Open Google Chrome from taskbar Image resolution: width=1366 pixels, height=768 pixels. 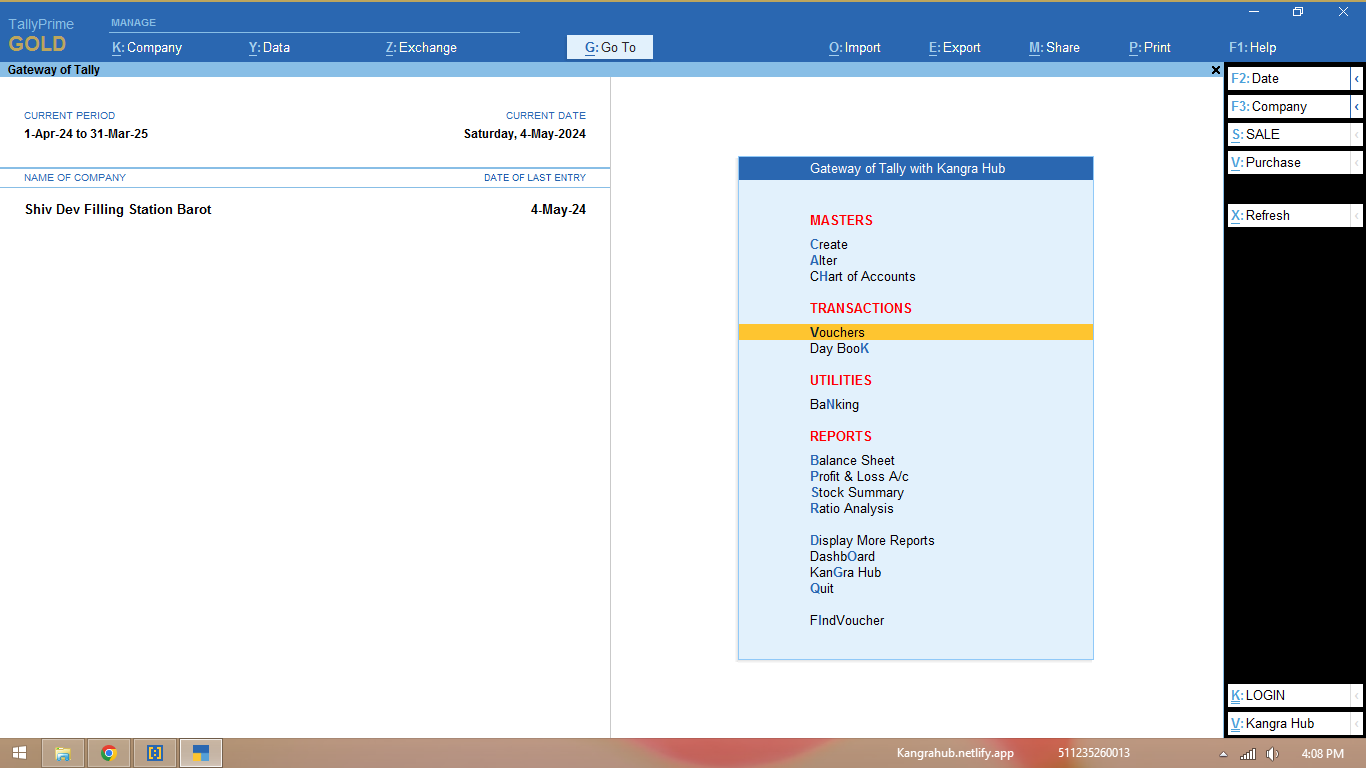point(108,753)
